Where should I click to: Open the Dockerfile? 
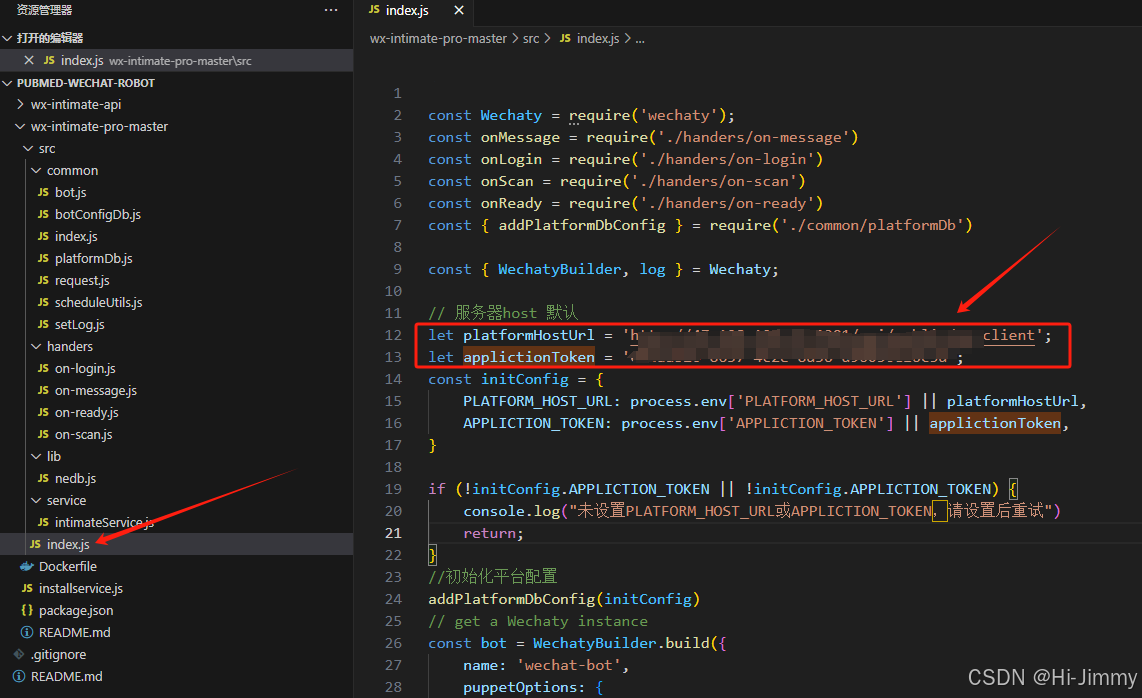coord(68,567)
